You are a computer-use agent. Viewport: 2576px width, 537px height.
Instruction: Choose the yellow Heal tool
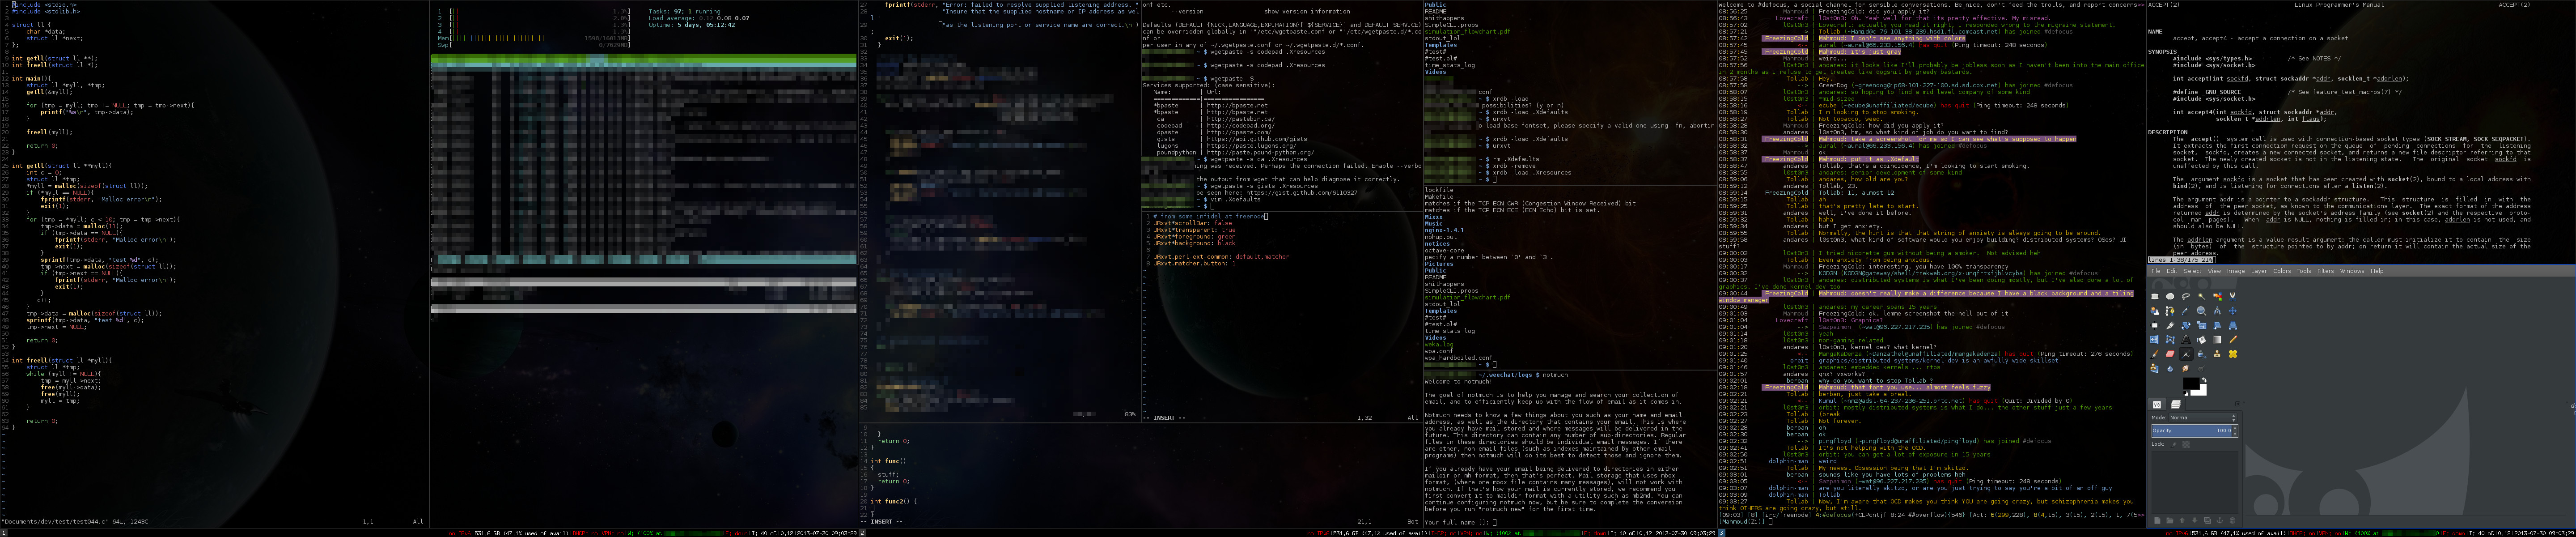[2233, 354]
